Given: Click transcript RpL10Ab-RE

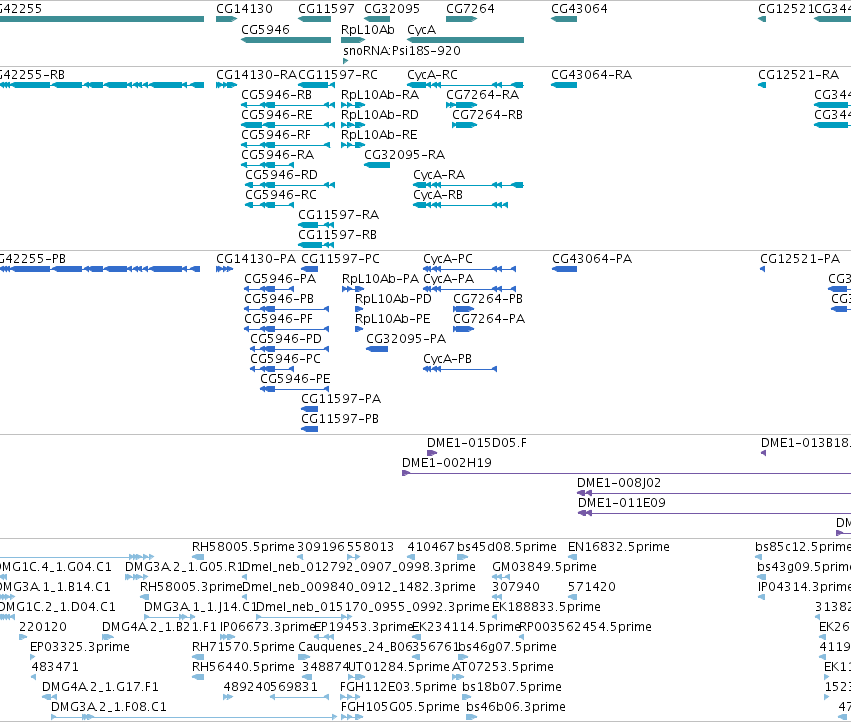Looking at the screenshot, I should [x=379, y=135].
